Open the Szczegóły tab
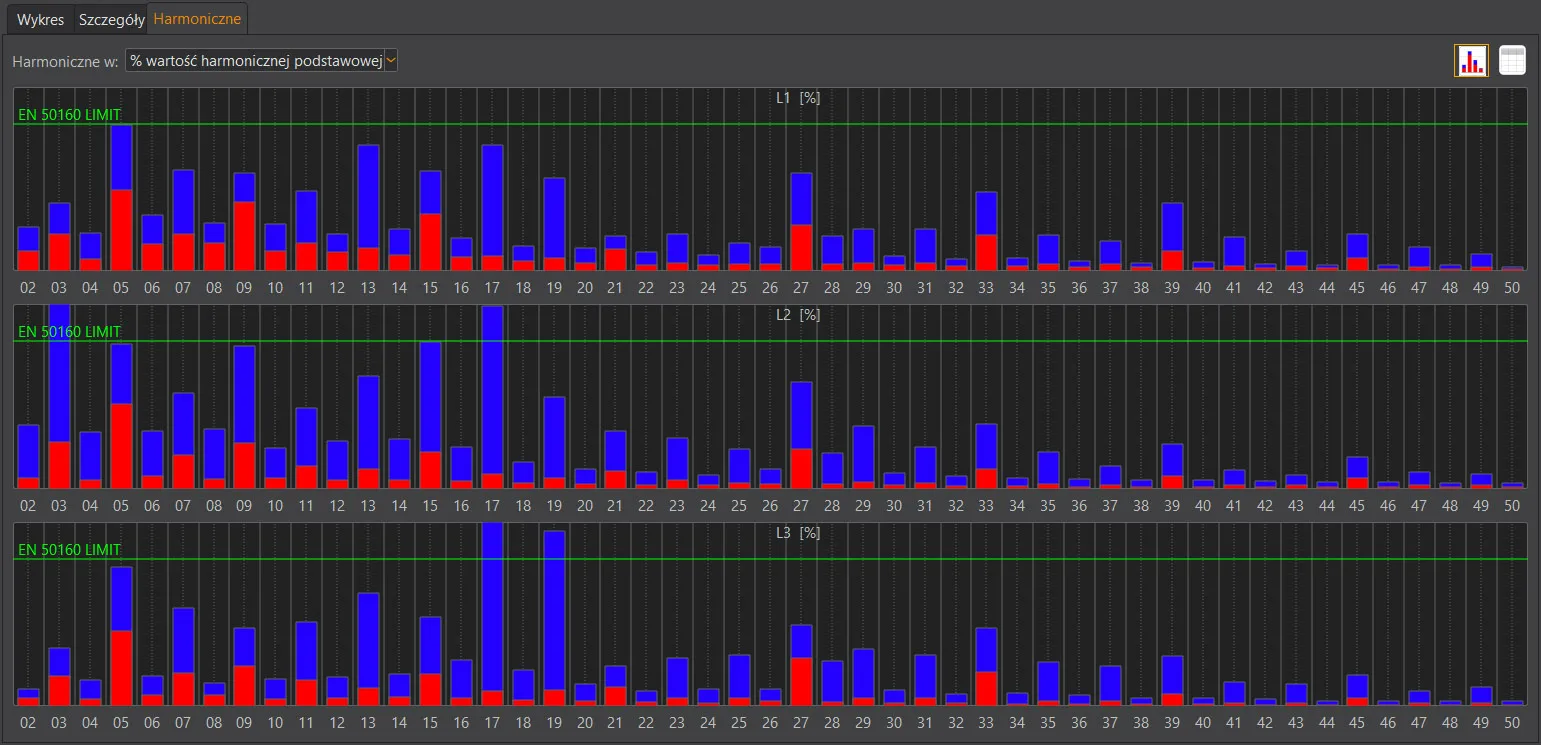 point(111,19)
